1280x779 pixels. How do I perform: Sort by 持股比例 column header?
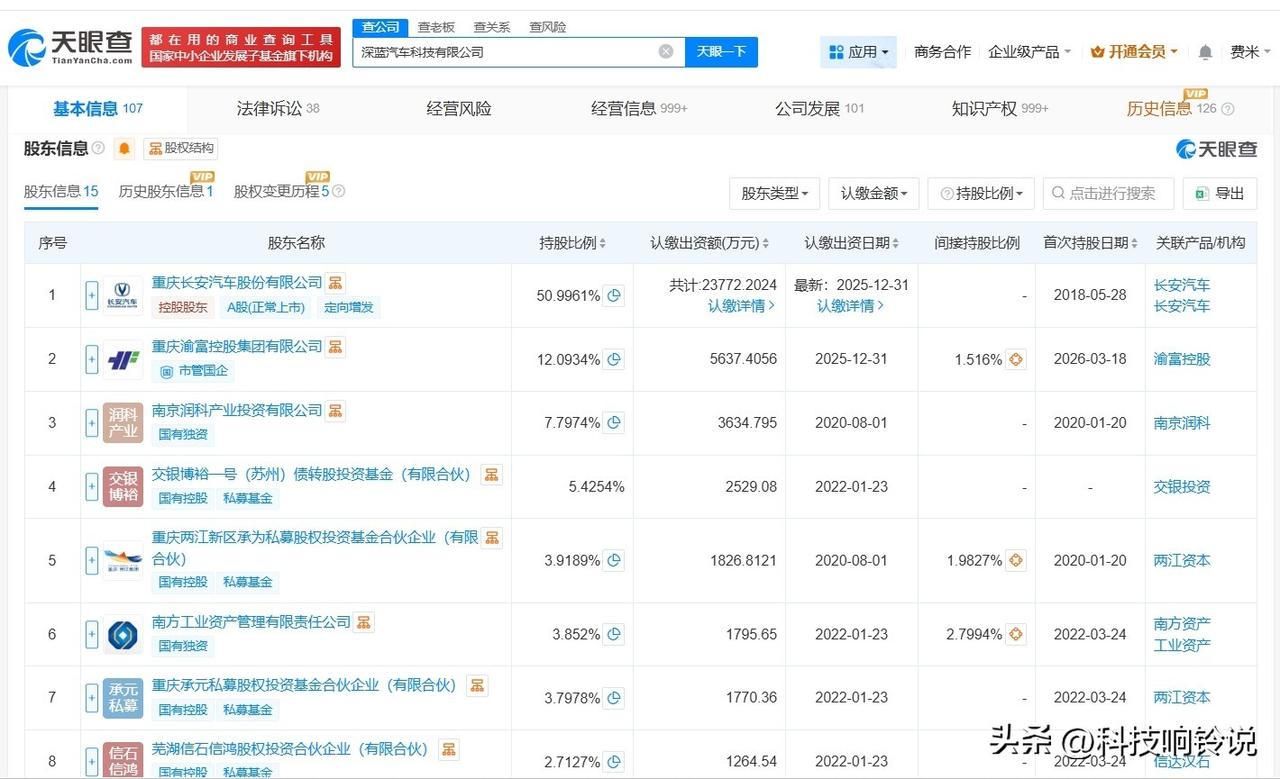click(x=572, y=243)
